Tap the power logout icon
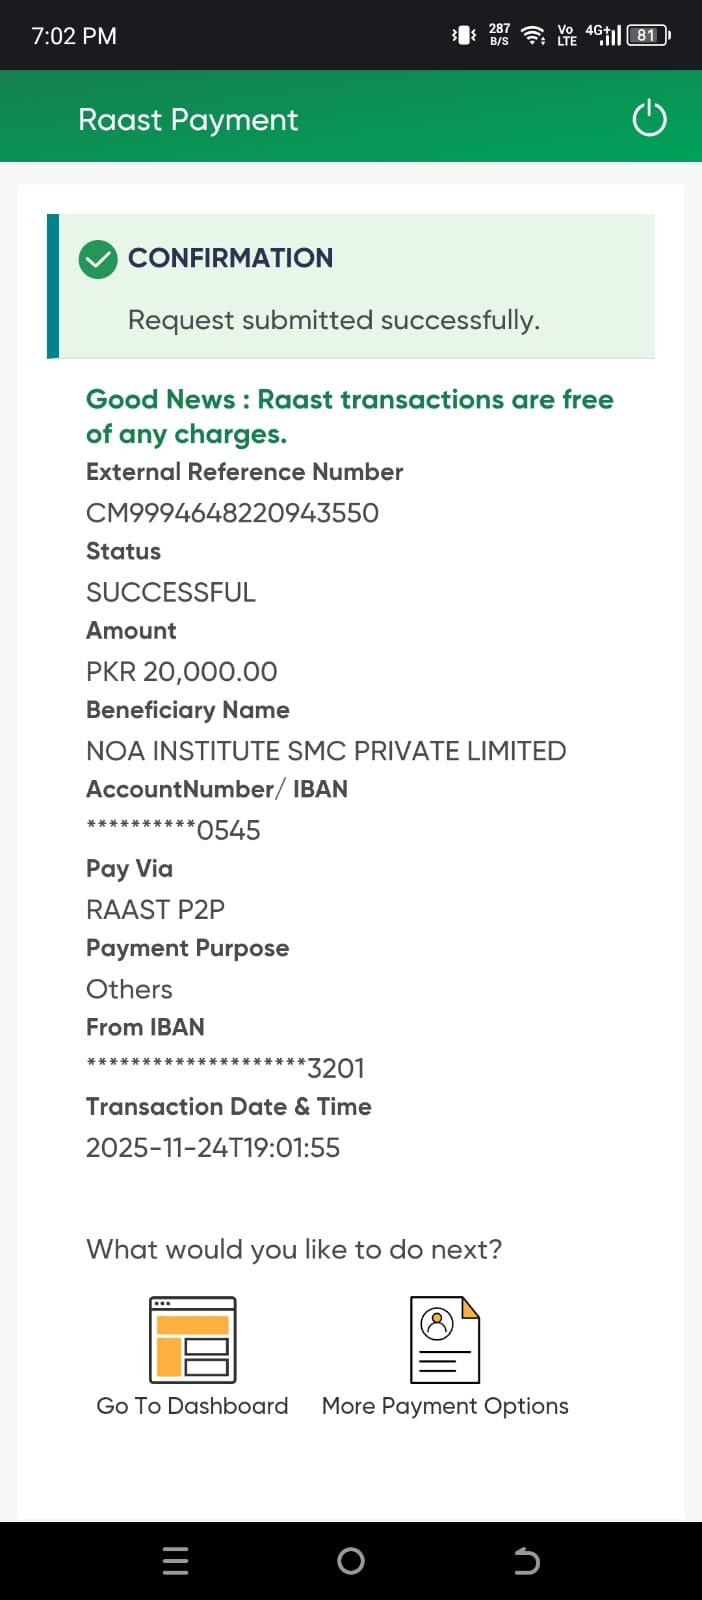This screenshot has width=702, height=1600. coord(649,119)
